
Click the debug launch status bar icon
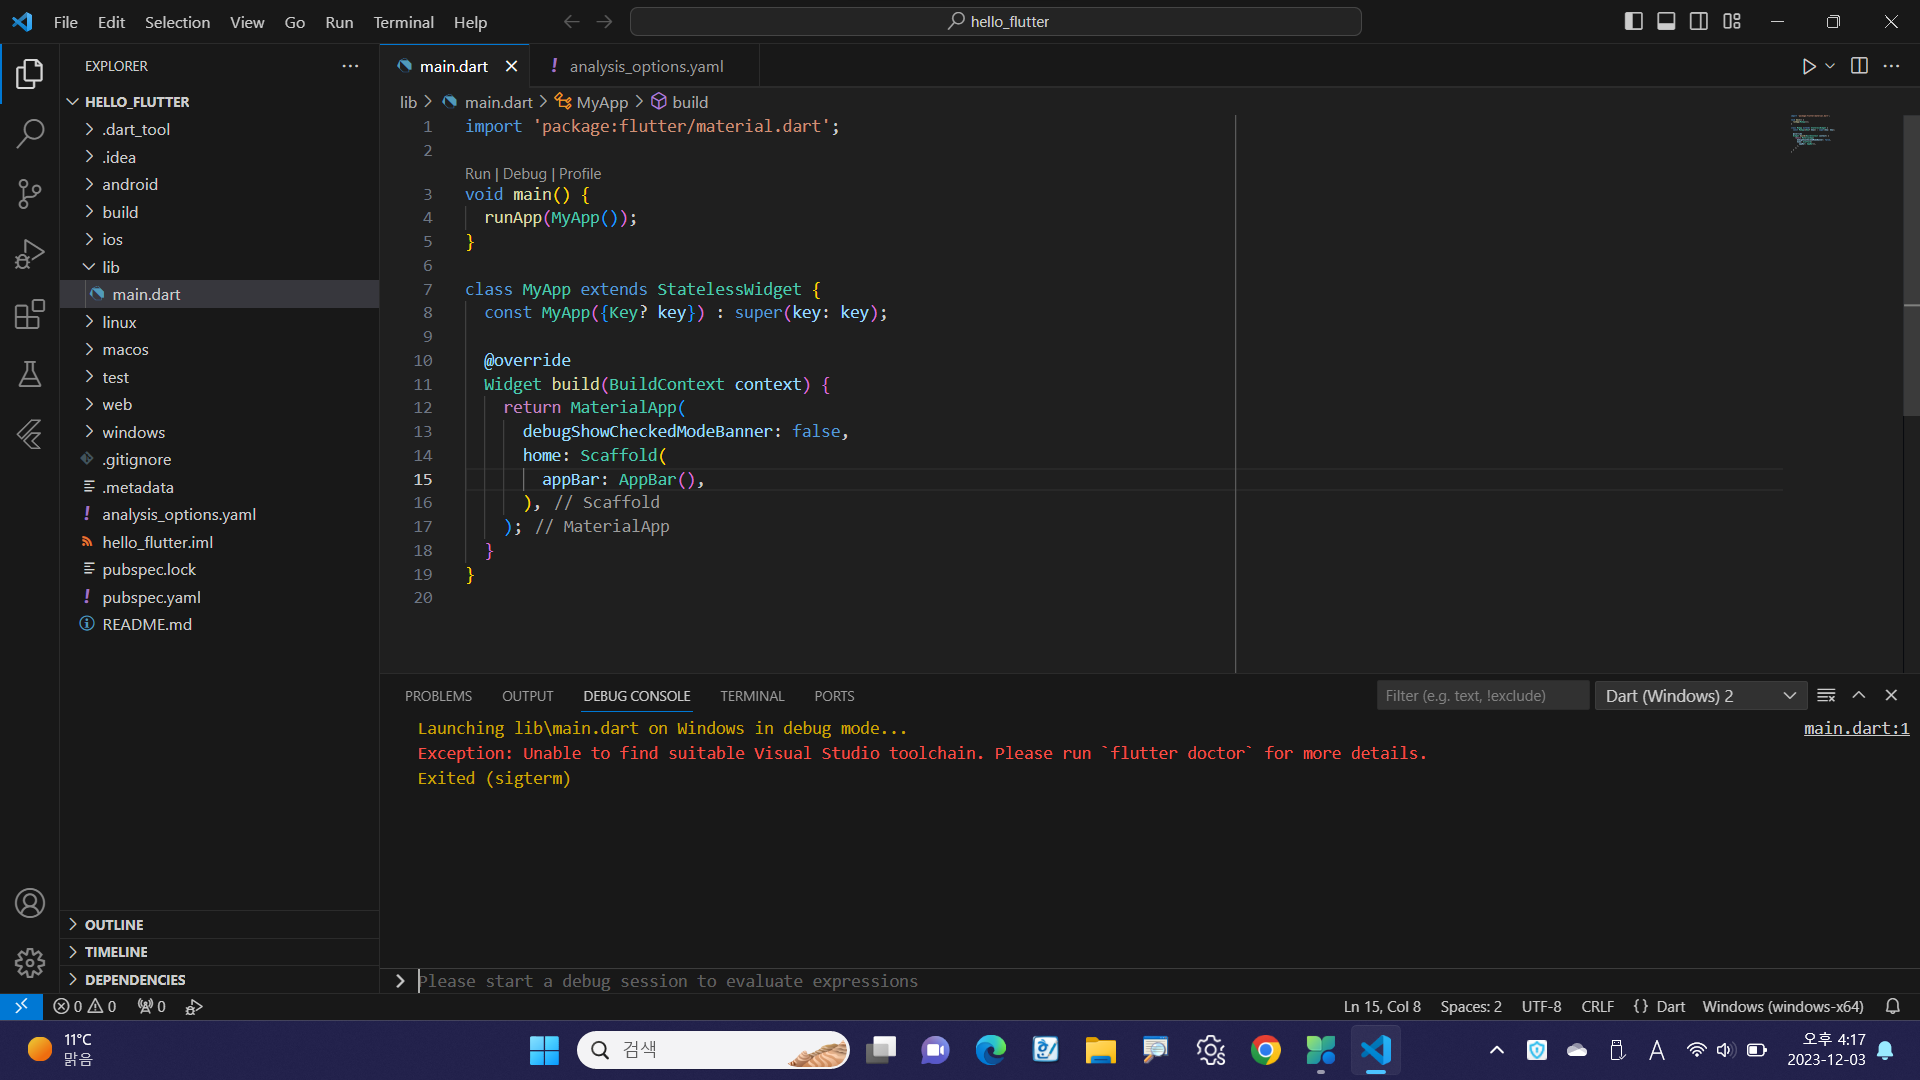(x=194, y=1007)
